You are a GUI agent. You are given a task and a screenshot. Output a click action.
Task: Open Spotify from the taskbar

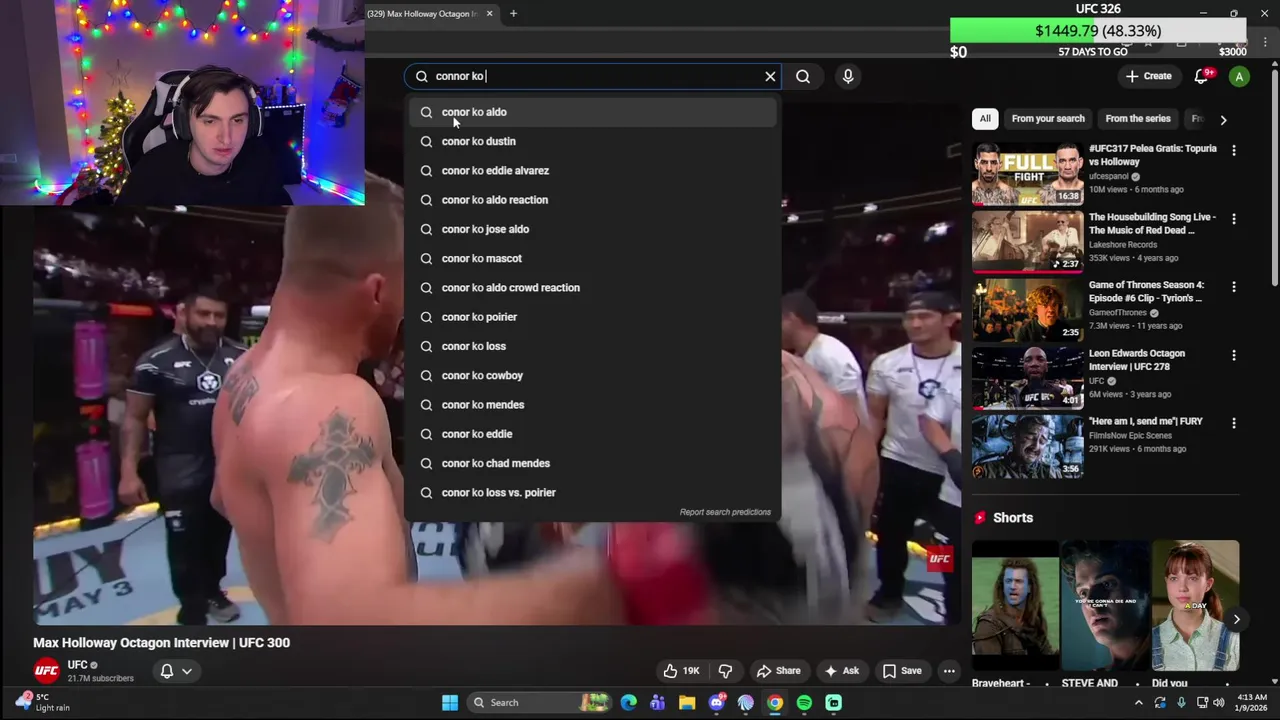(x=804, y=703)
